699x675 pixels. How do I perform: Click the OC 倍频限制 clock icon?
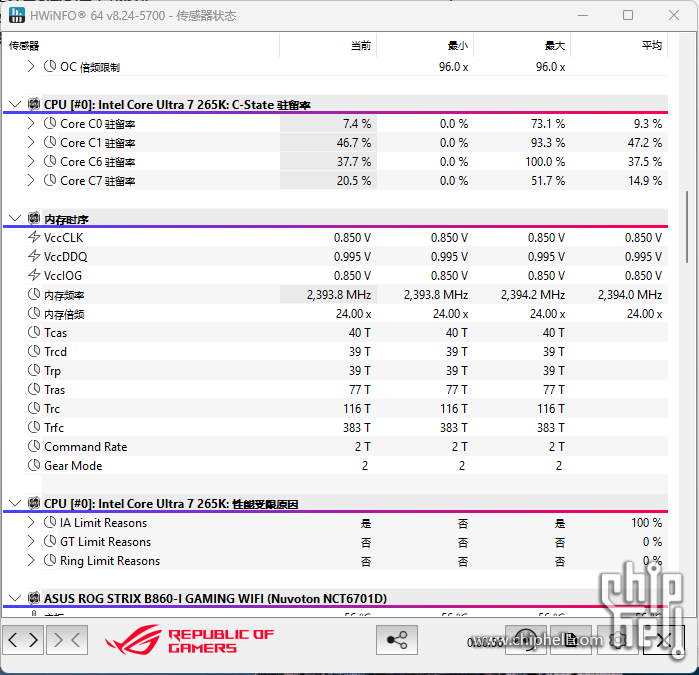(x=50, y=67)
